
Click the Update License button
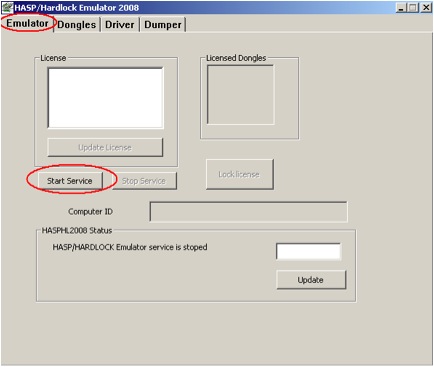(x=105, y=147)
